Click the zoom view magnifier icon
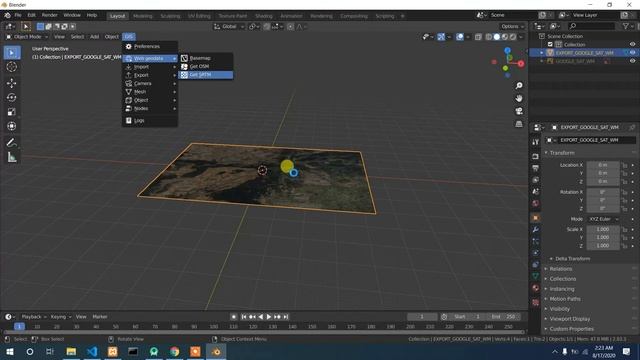Viewport: 640px width, 360px height. 519,86
